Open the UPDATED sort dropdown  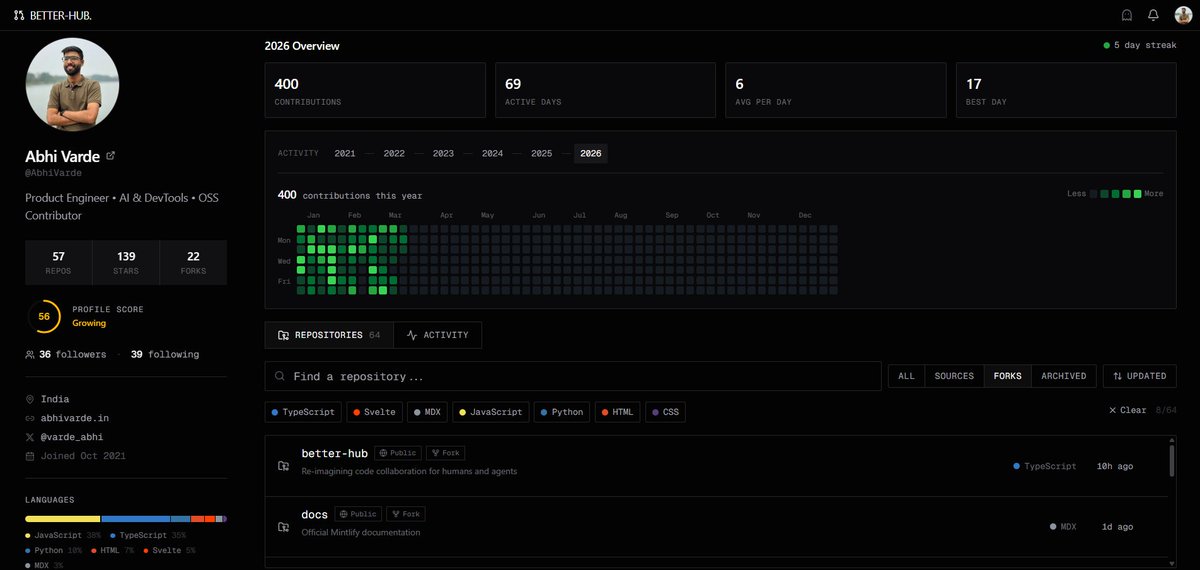[1140, 376]
